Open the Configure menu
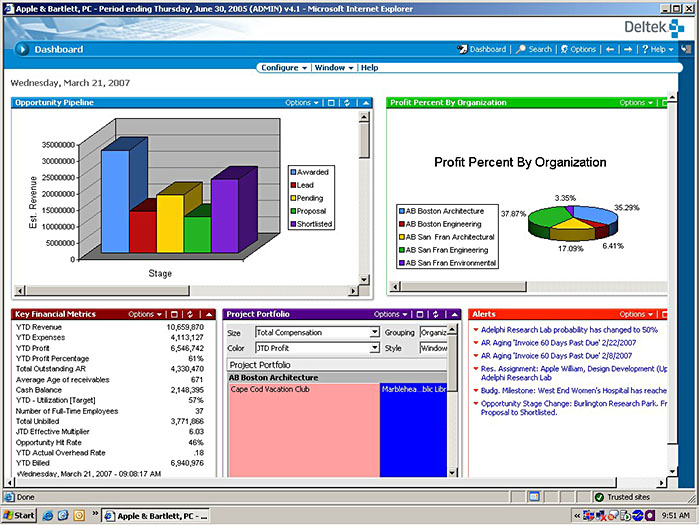This screenshot has width=700, height=525. [x=284, y=68]
